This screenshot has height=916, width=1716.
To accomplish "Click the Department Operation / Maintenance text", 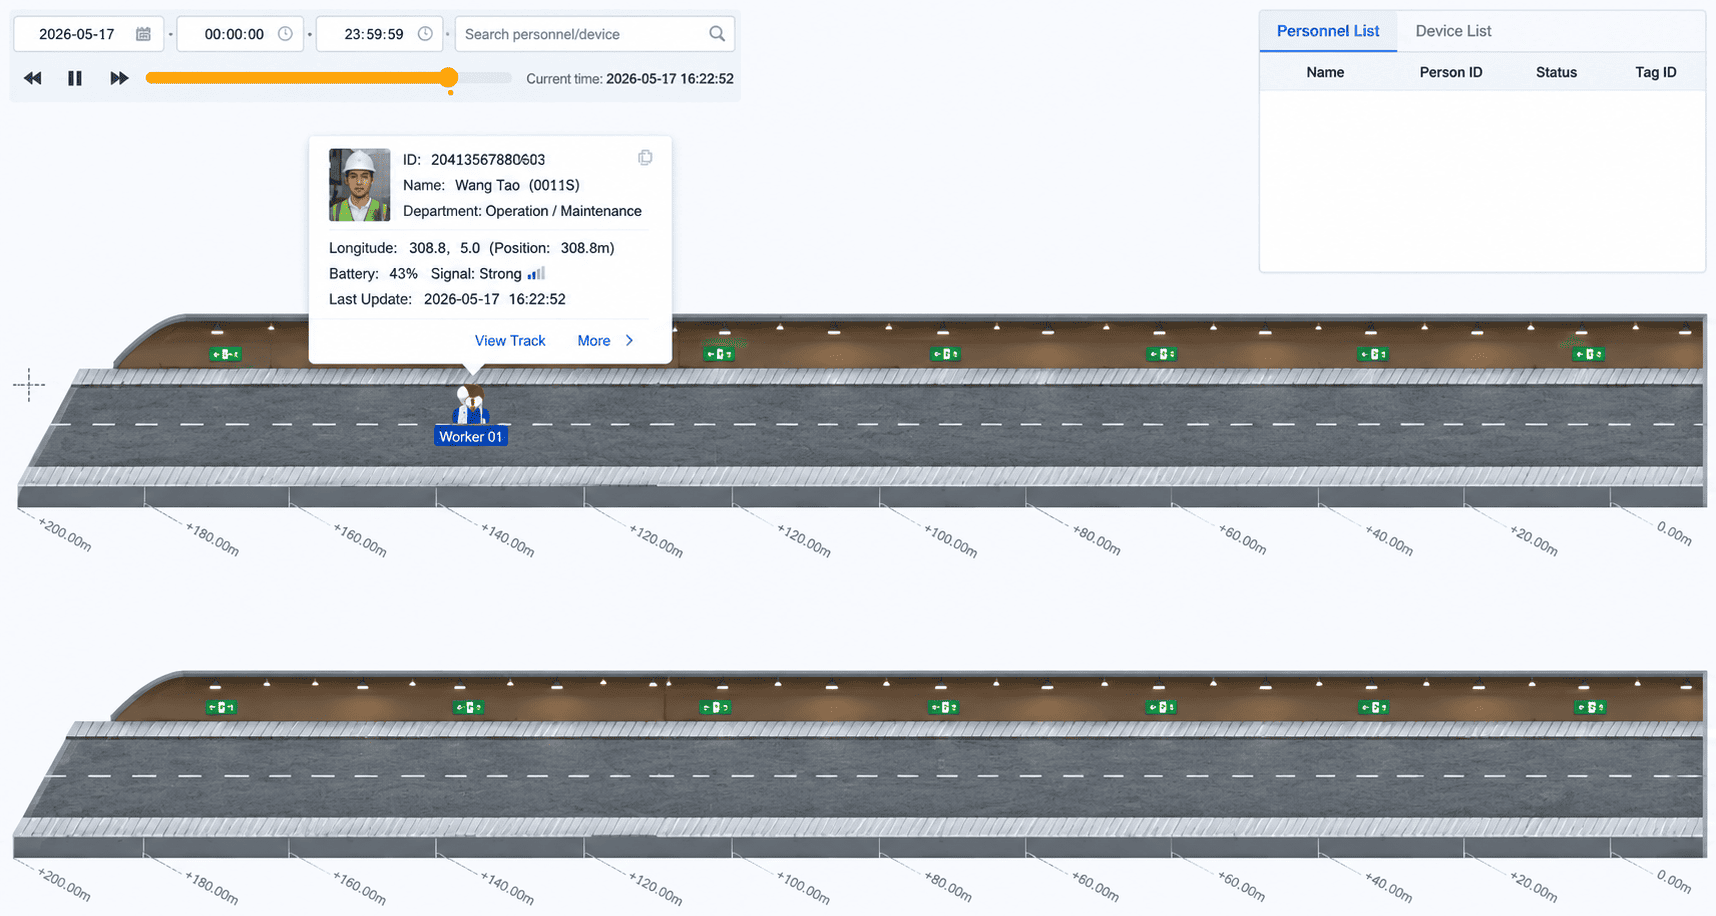I will tap(522, 211).
